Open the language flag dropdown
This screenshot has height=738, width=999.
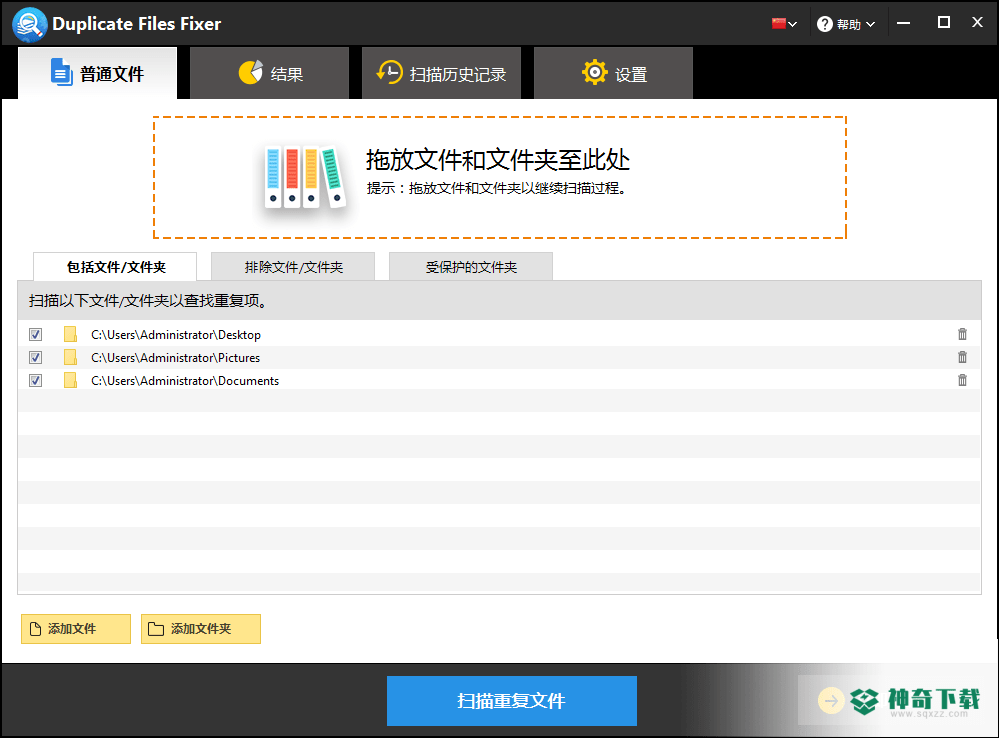coord(784,24)
